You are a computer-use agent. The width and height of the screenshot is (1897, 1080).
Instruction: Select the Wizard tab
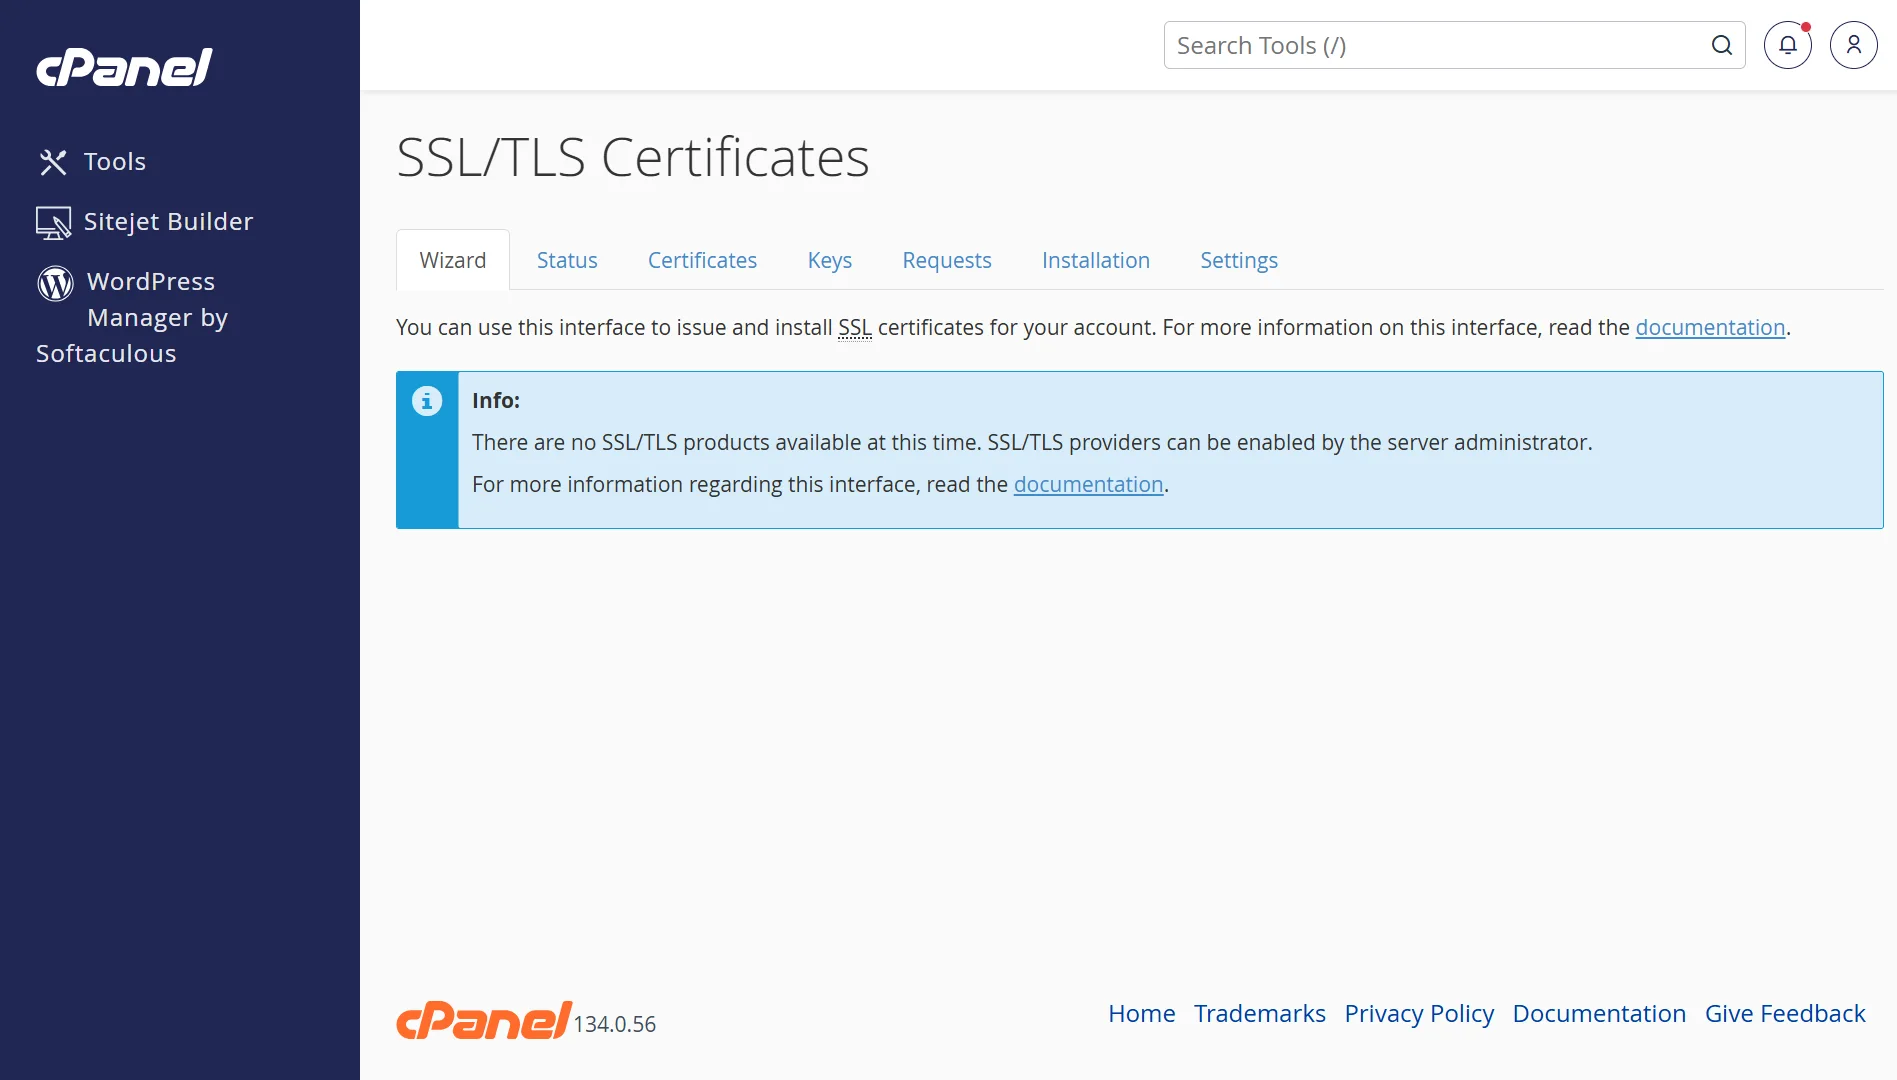coord(453,260)
